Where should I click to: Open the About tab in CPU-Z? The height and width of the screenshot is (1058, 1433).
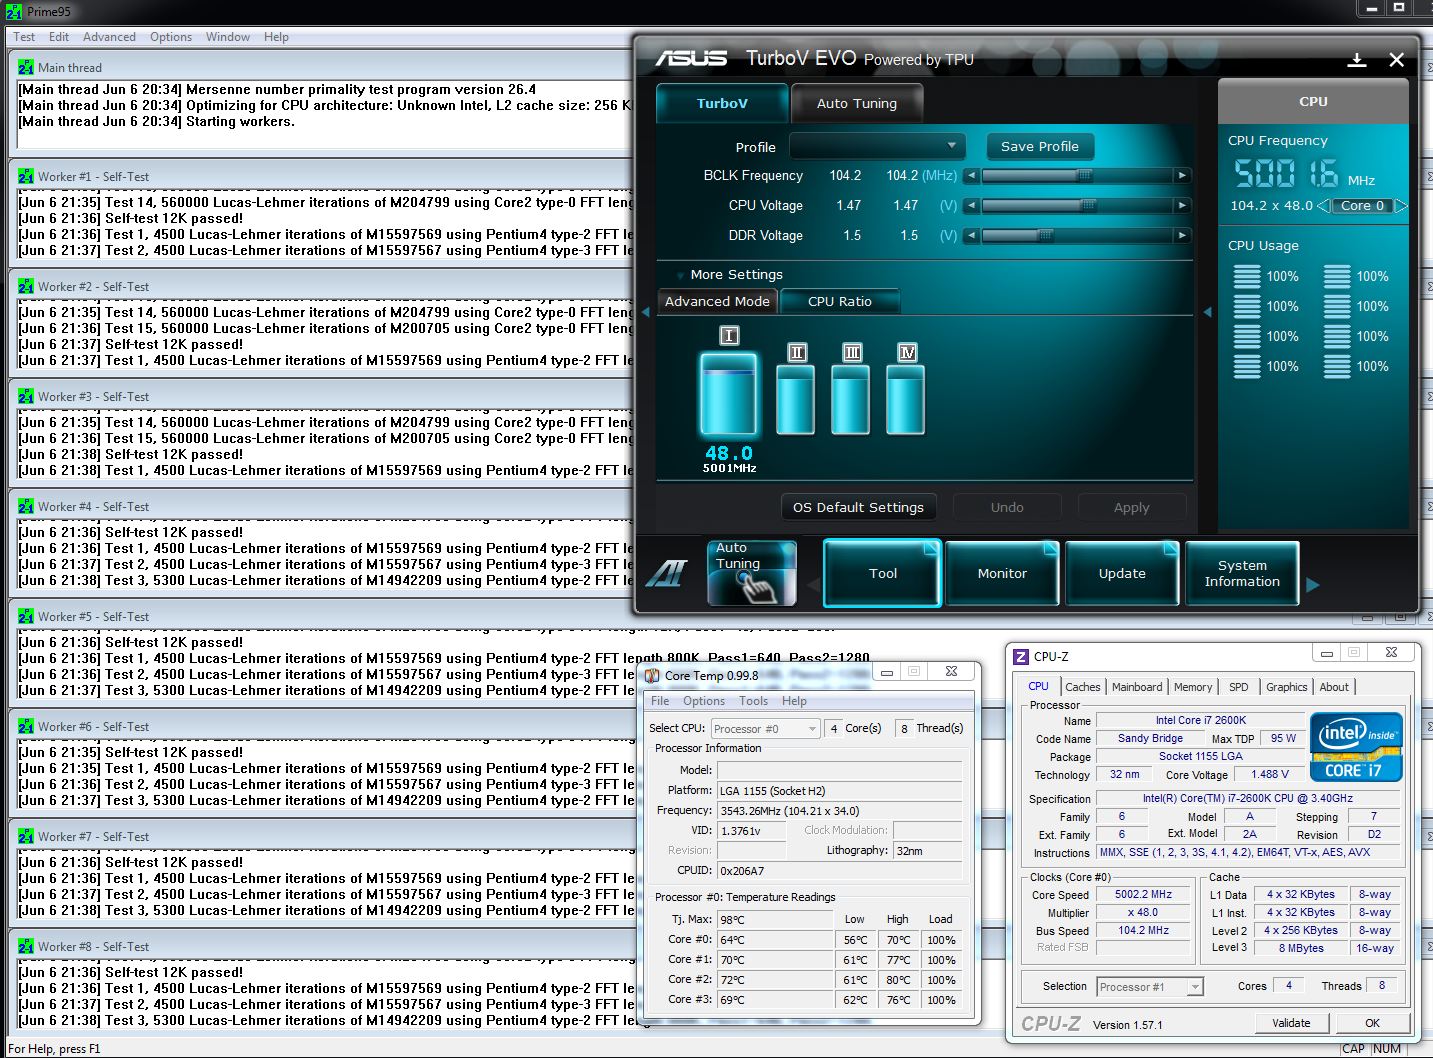1334,687
